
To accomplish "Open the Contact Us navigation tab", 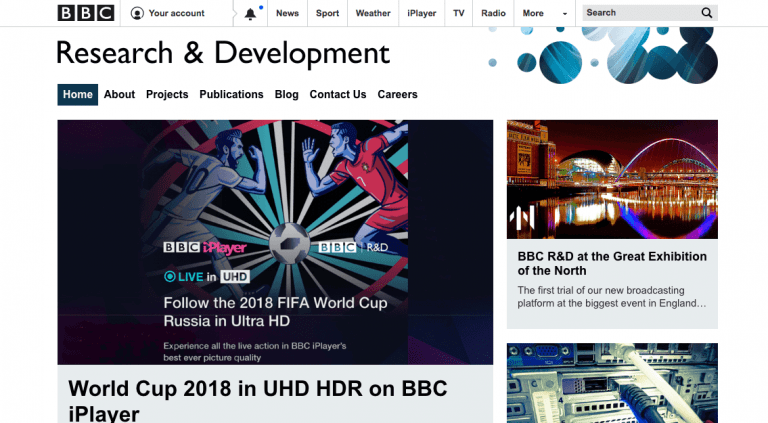I will [x=337, y=94].
